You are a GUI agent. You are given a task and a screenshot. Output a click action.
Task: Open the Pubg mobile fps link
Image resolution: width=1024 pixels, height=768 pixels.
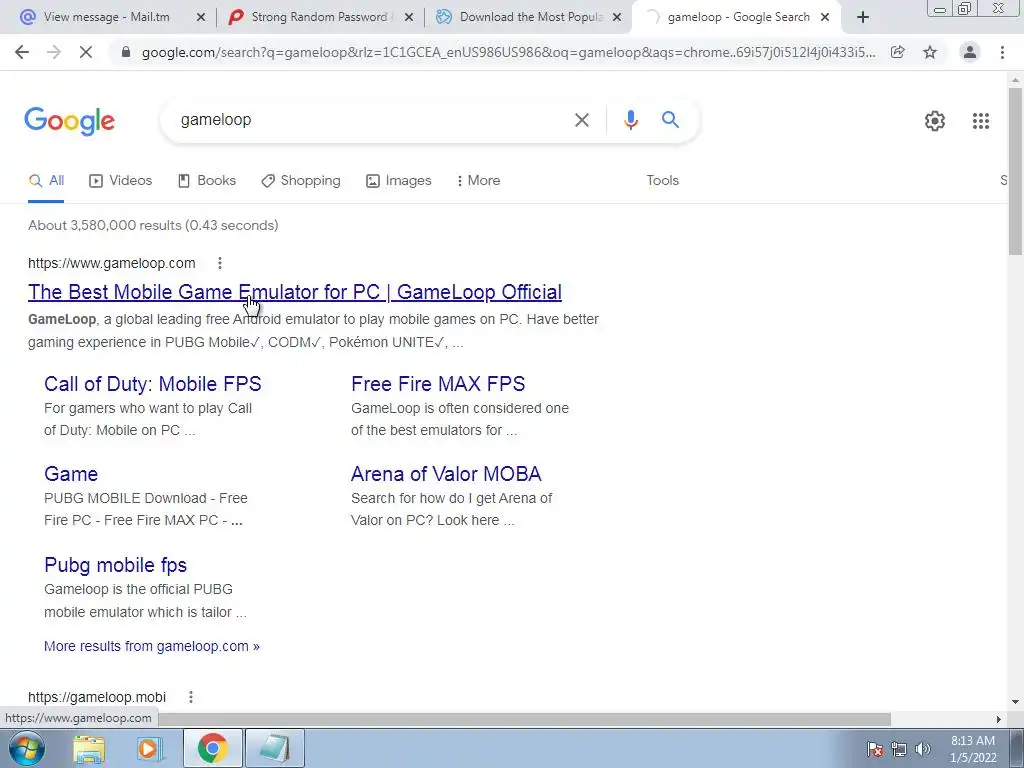116,565
